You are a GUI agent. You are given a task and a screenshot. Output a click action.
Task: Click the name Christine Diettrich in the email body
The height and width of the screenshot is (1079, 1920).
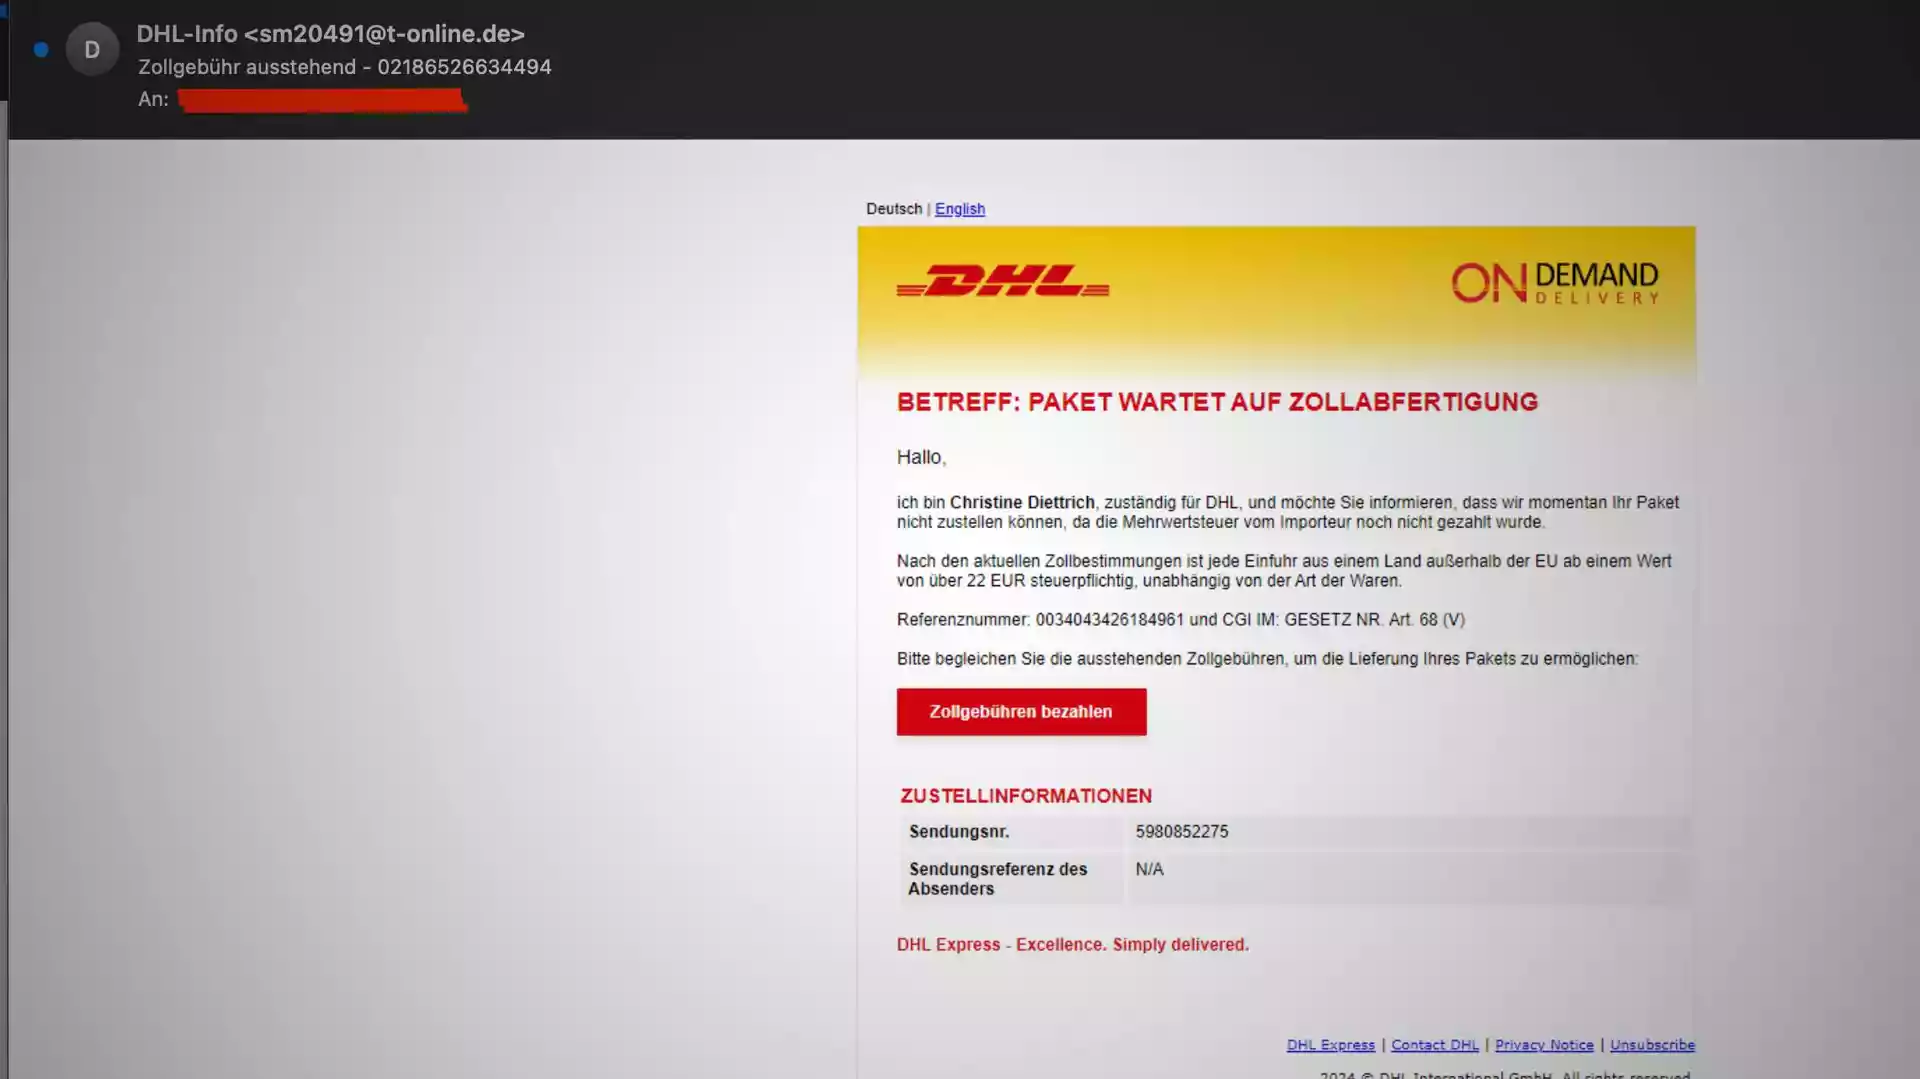pyautogui.click(x=1022, y=503)
